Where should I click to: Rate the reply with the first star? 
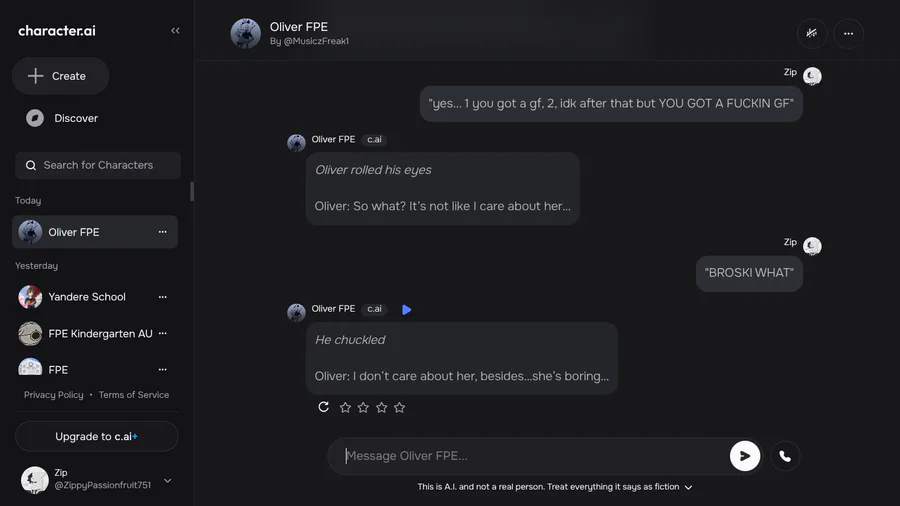tap(345, 407)
